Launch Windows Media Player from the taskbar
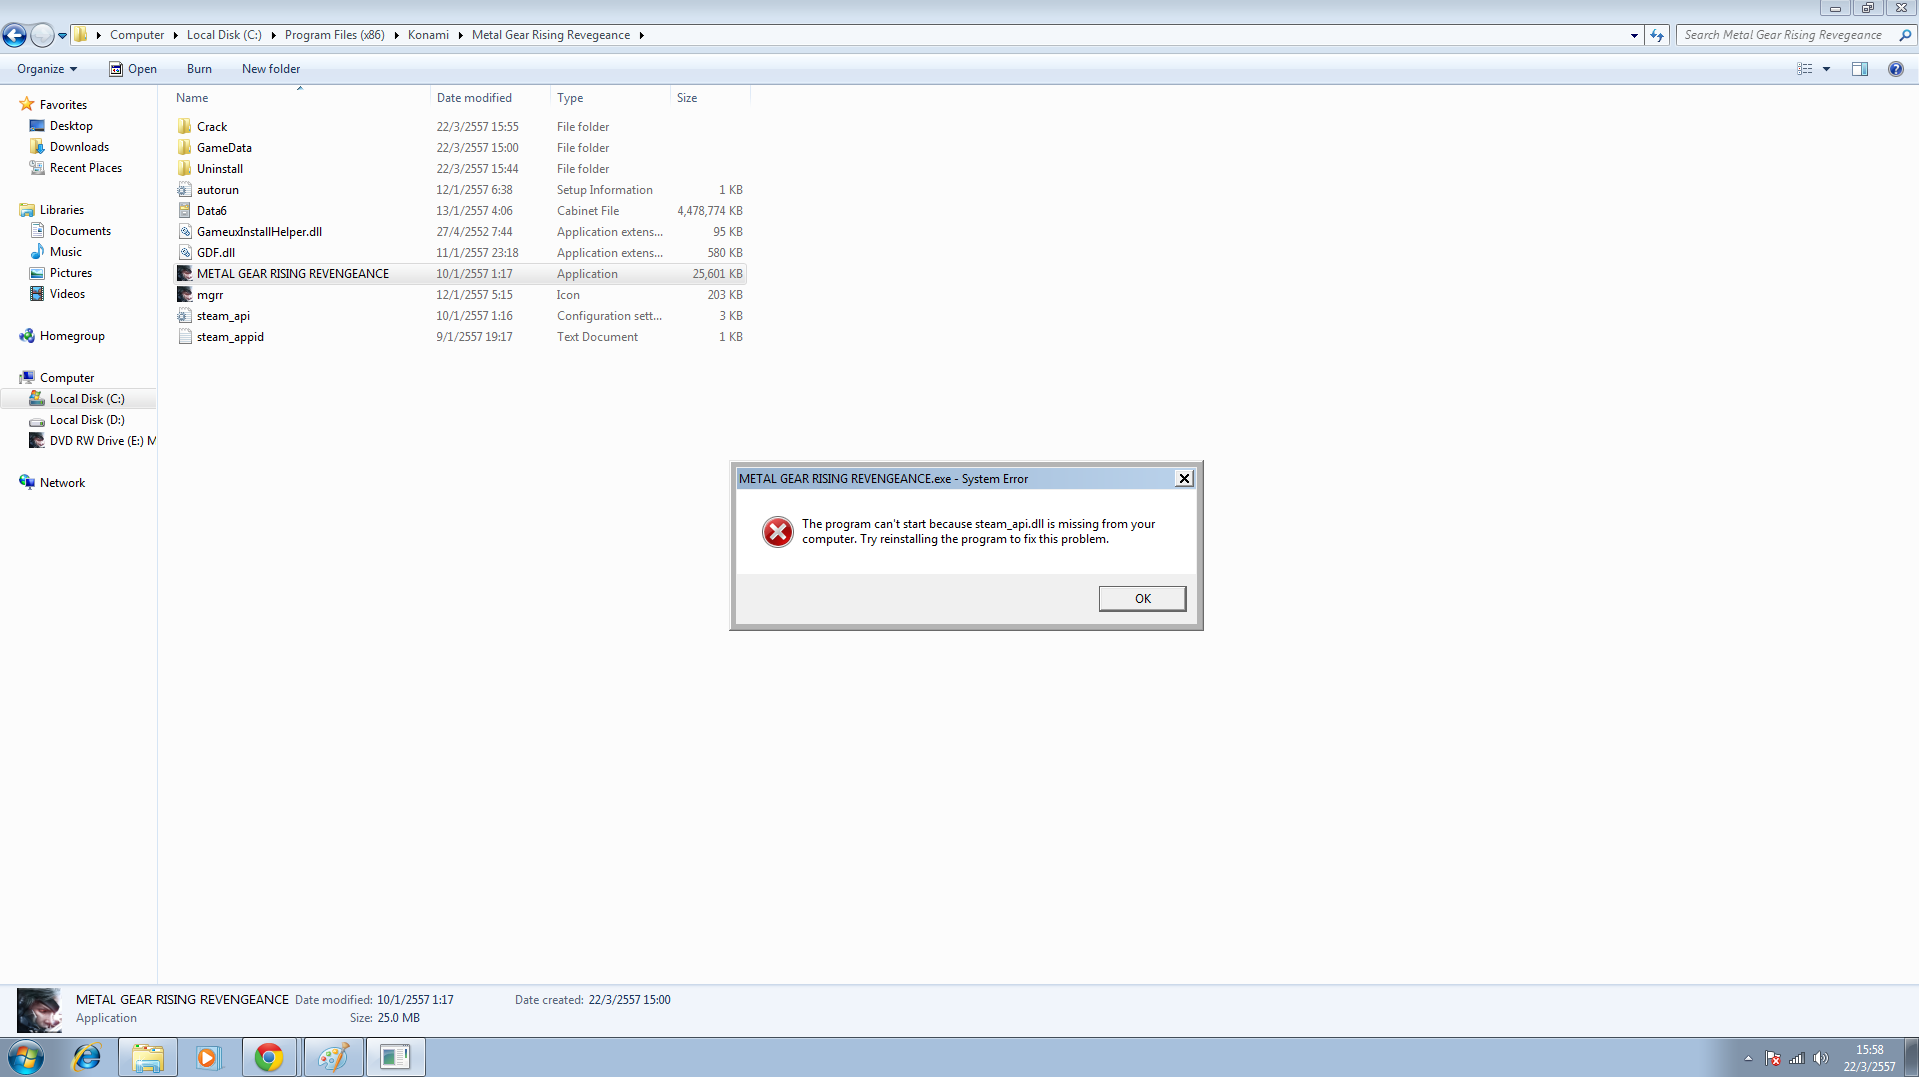Screen dimensions: 1920x1080 pyautogui.click(x=208, y=1057)
